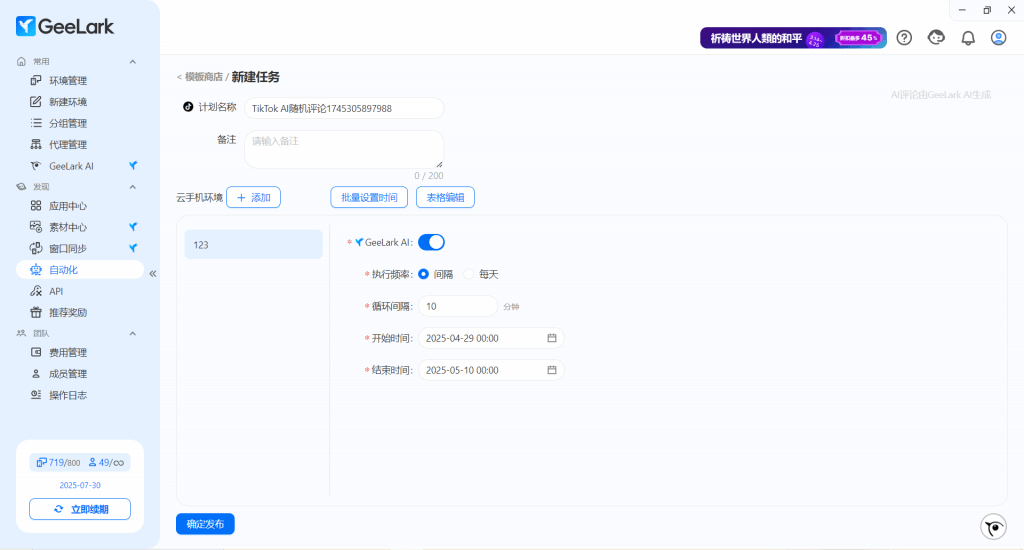The height and width of the screenshot is (550, 1024).
Task: Click 模板商店 breadcrumb link
Action: [x=203, y=77]
